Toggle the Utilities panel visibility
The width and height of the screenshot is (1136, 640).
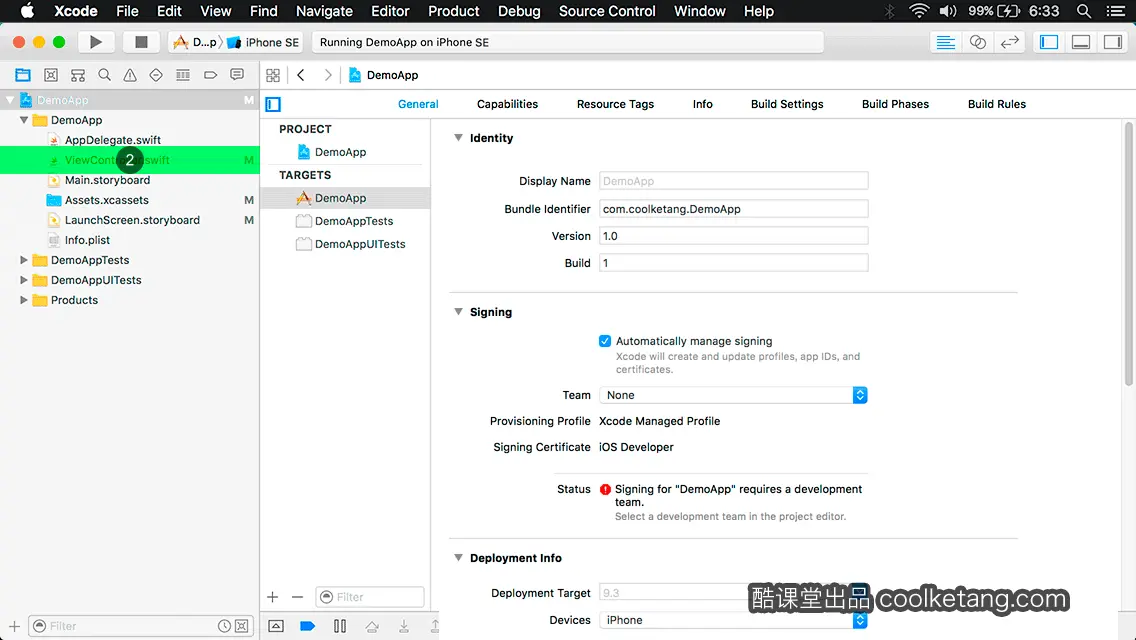point(1113,42)
